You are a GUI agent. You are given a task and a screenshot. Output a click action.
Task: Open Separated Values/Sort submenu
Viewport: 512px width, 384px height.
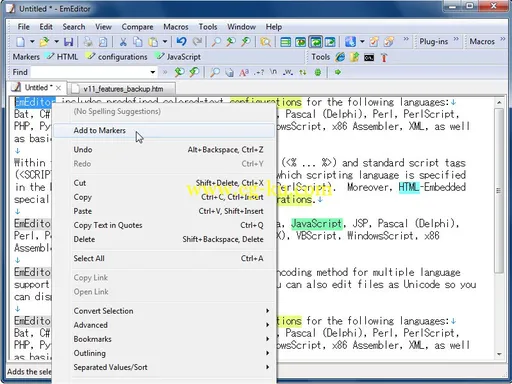tap(164, 367)
